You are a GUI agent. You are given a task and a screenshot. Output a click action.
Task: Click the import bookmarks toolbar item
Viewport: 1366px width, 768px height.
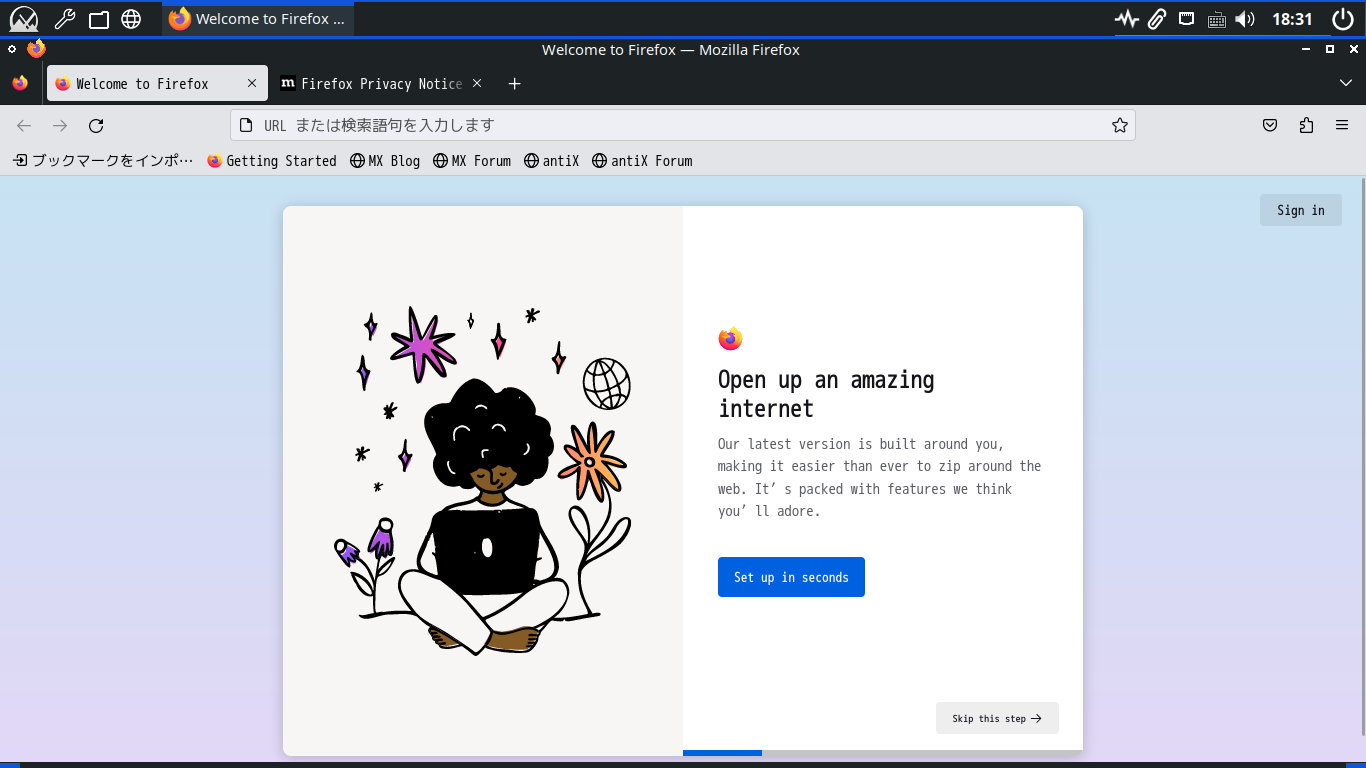coord(103,160)
